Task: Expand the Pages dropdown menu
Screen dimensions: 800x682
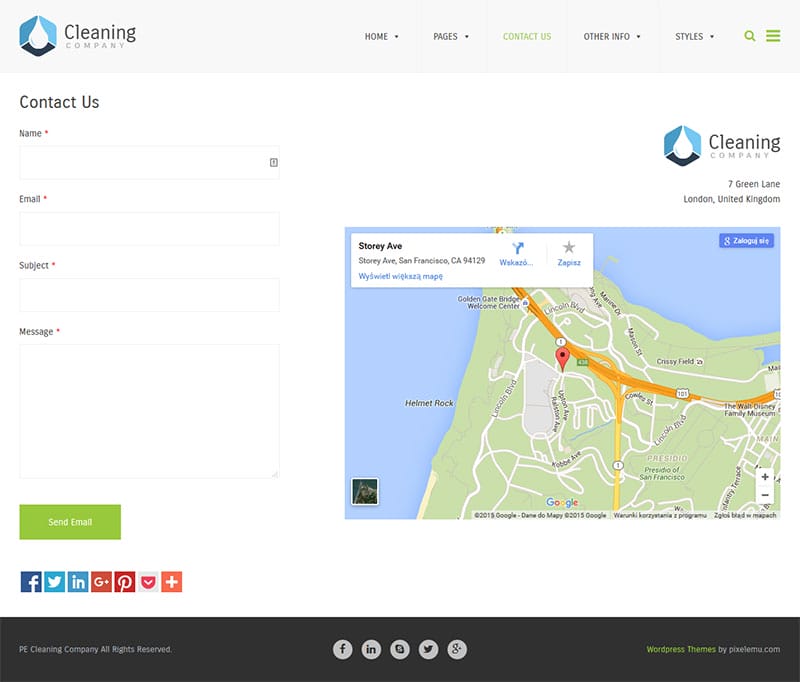Action: 450,37
